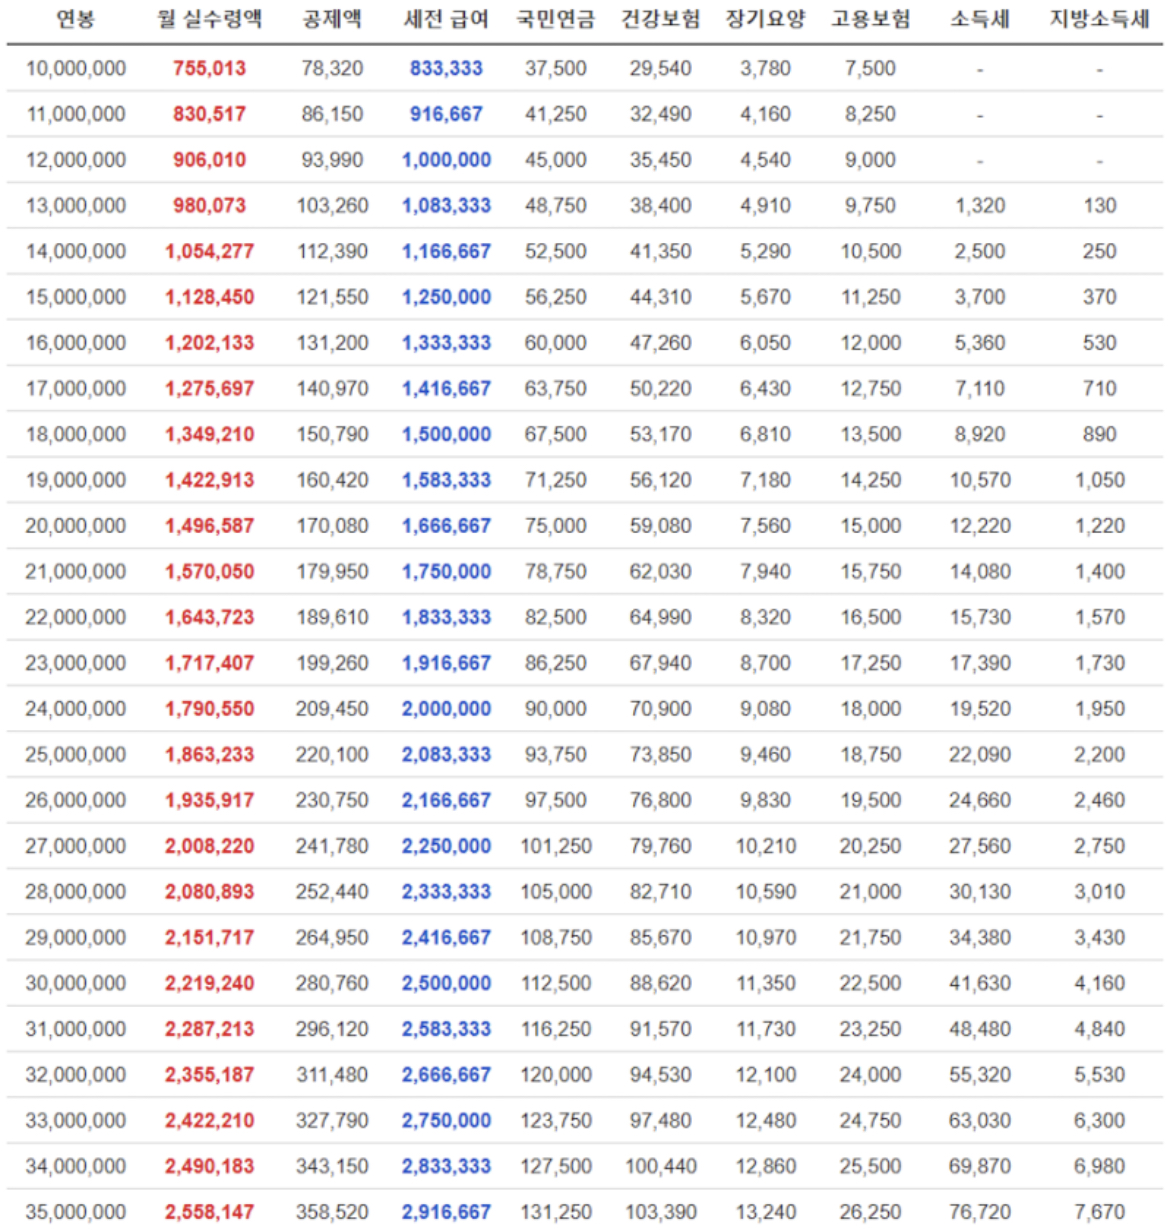Select the 29,000,000 salary cell
Viewport: 1170px width, 1230px height.
click(x=76, y=938)
